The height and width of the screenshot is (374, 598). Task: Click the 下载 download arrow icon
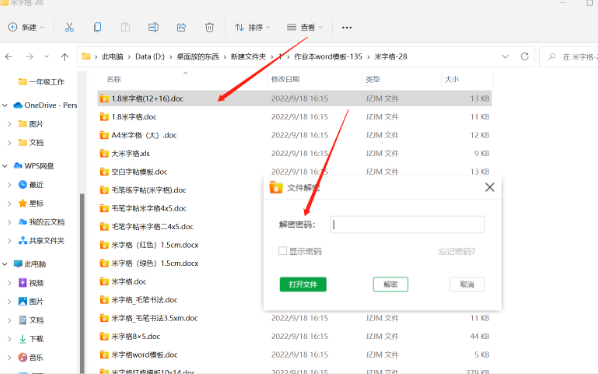click(x=23, y=339)
